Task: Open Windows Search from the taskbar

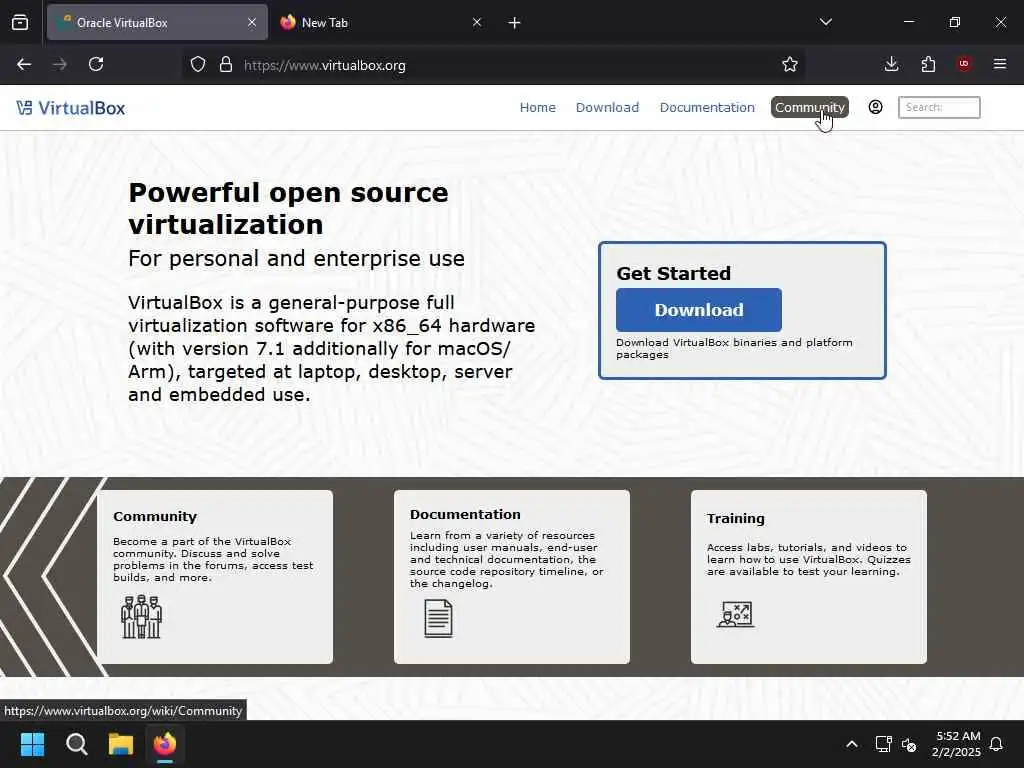Action: 76,744
